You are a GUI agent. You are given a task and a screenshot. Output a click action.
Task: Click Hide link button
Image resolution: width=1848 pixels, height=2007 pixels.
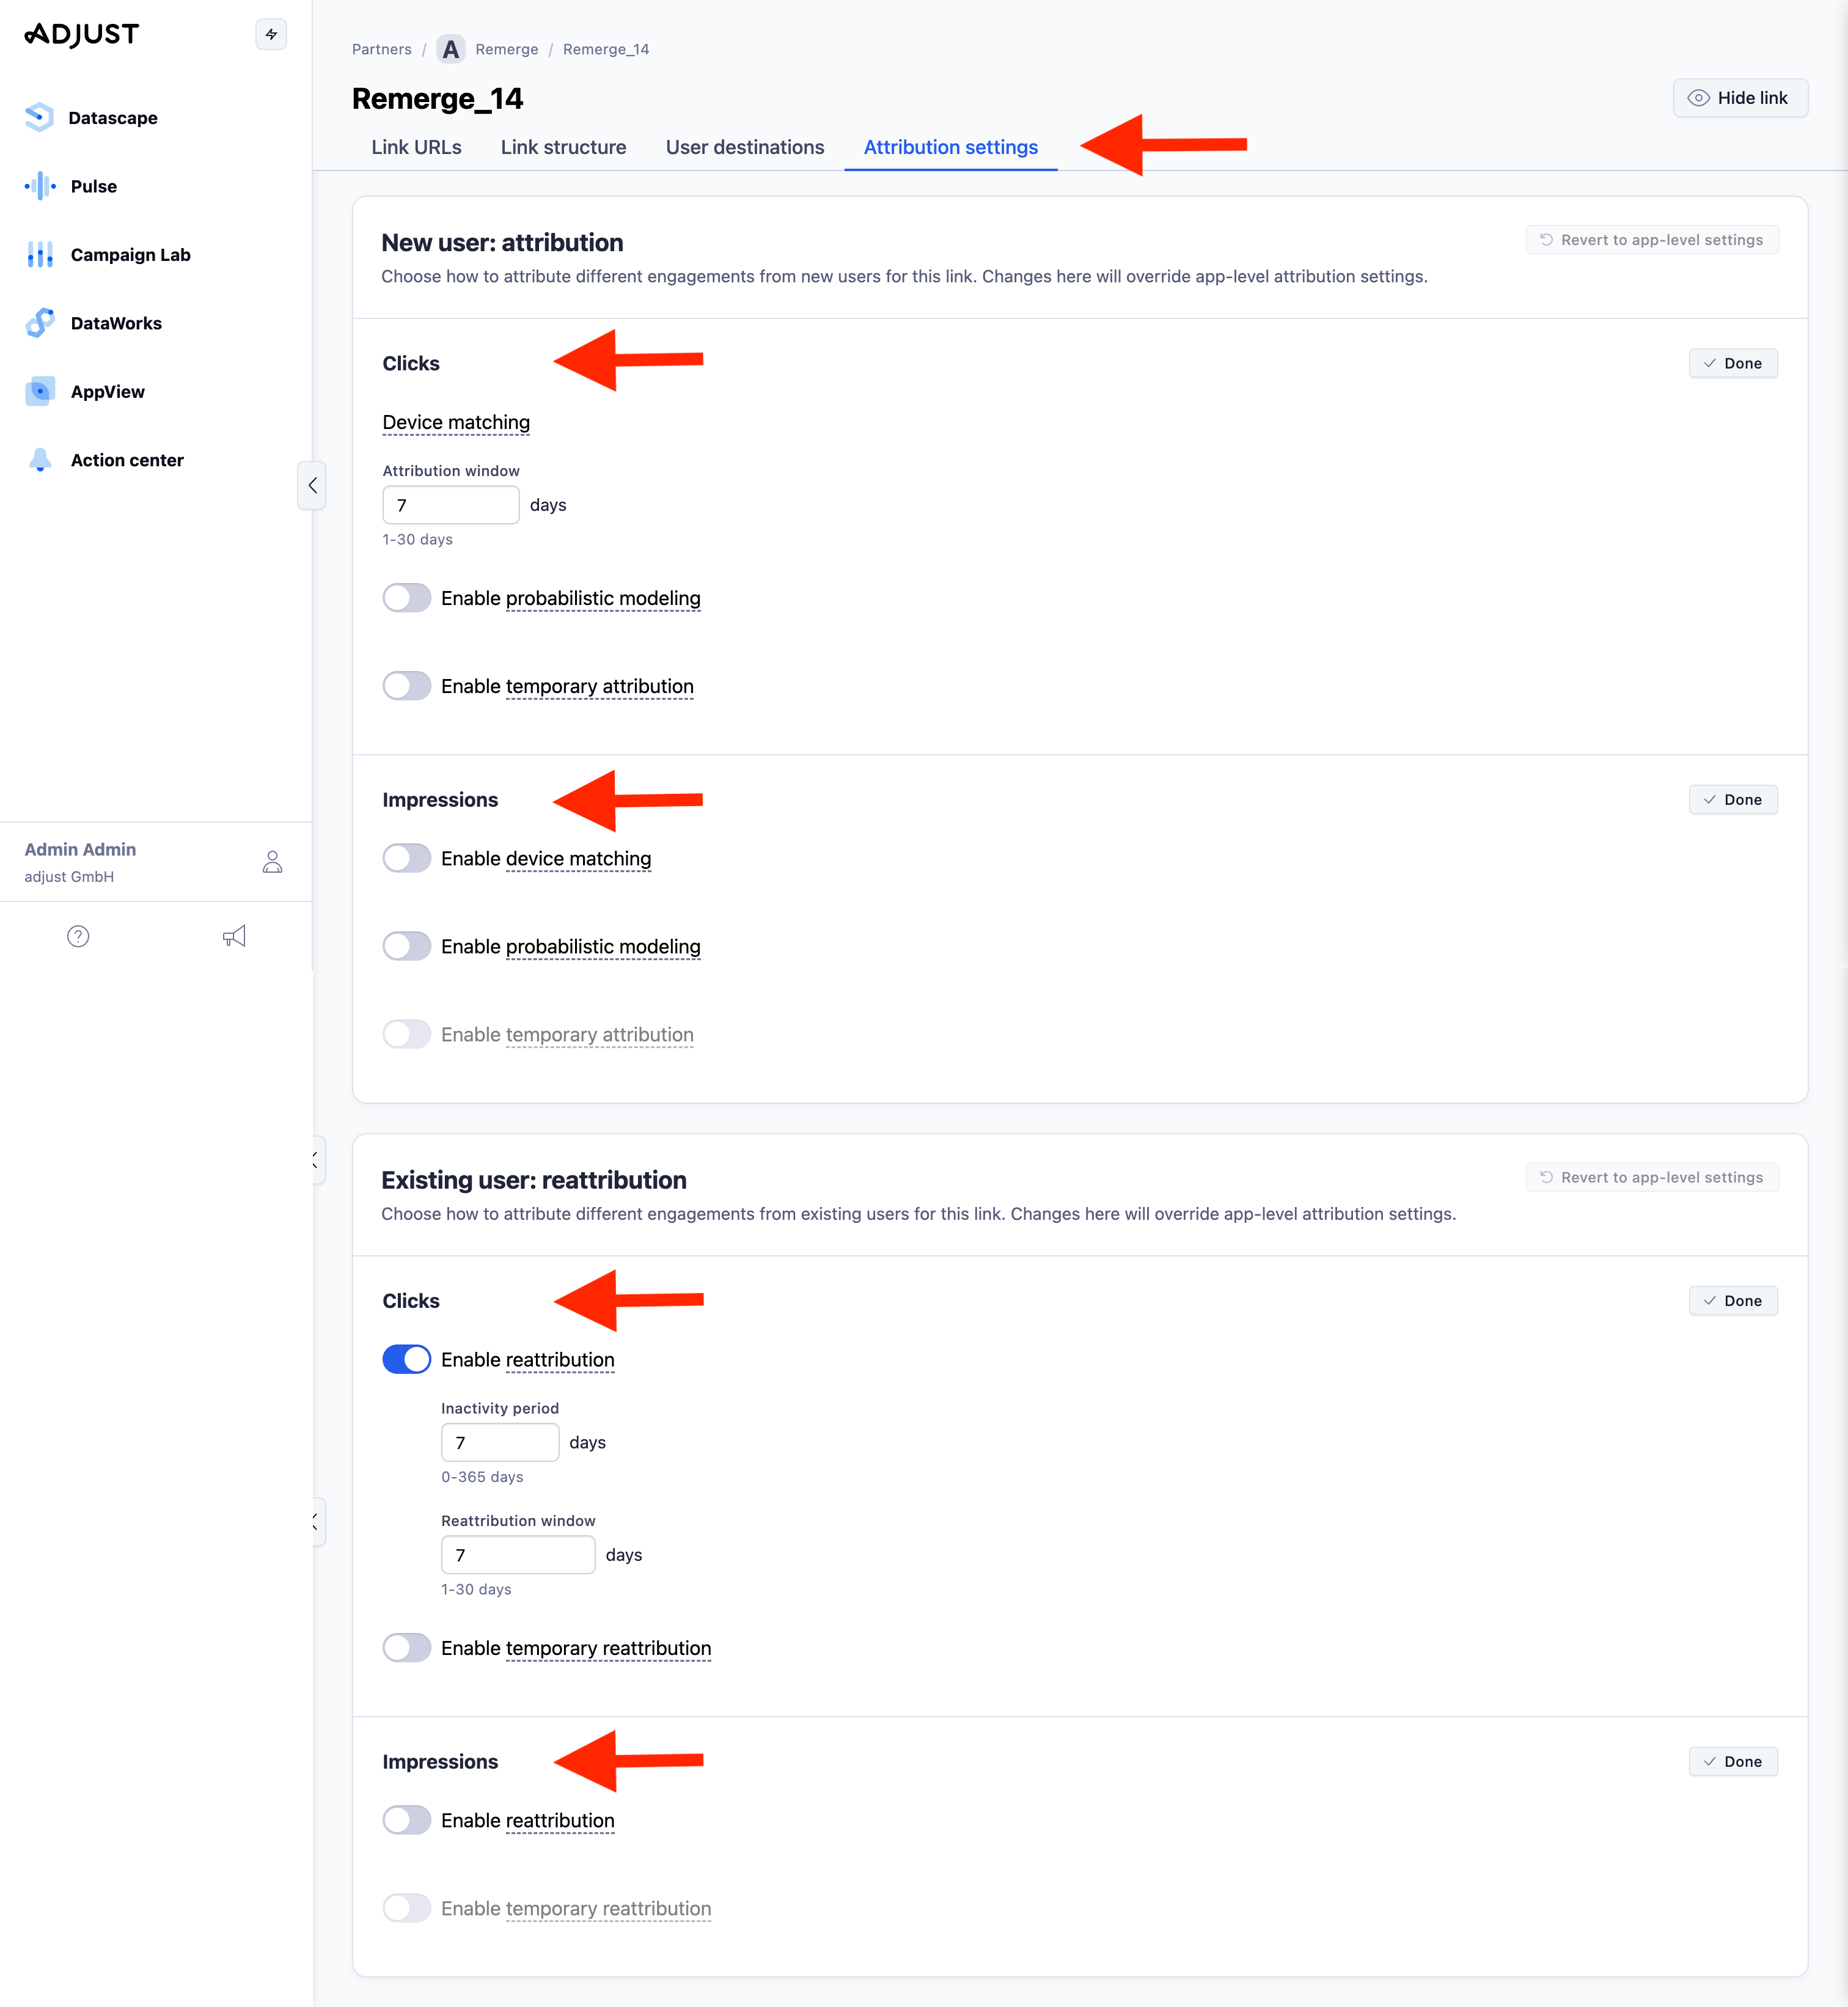click(1740, 97)
